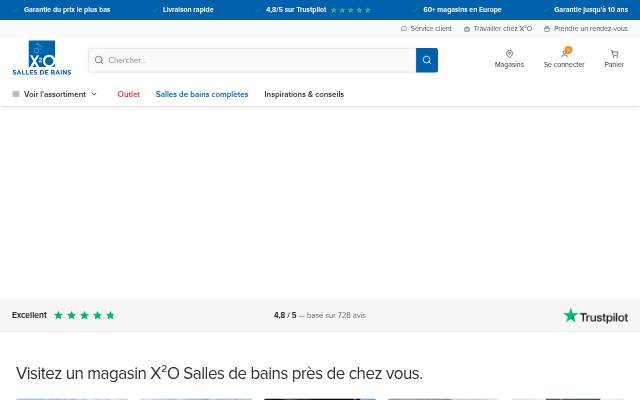Click the Panier label
Viewport: 640px width, 400px height.
[x=614, y=64]
